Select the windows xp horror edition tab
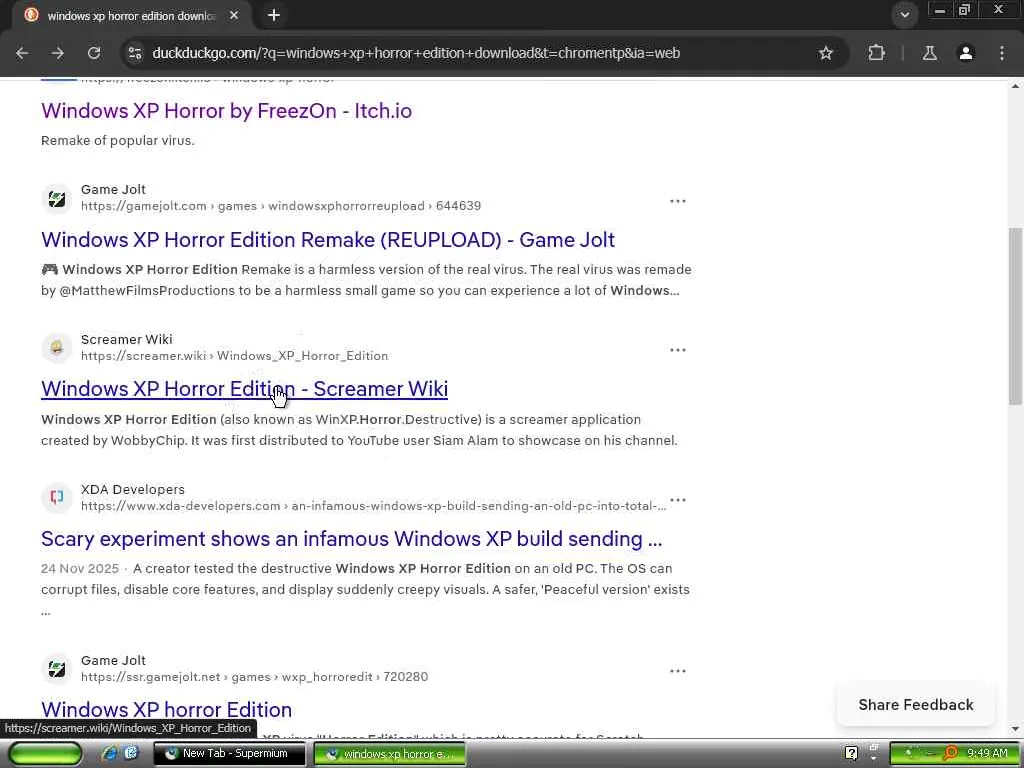This screenshot has width=1024, height=768. (x=131, y=16)
